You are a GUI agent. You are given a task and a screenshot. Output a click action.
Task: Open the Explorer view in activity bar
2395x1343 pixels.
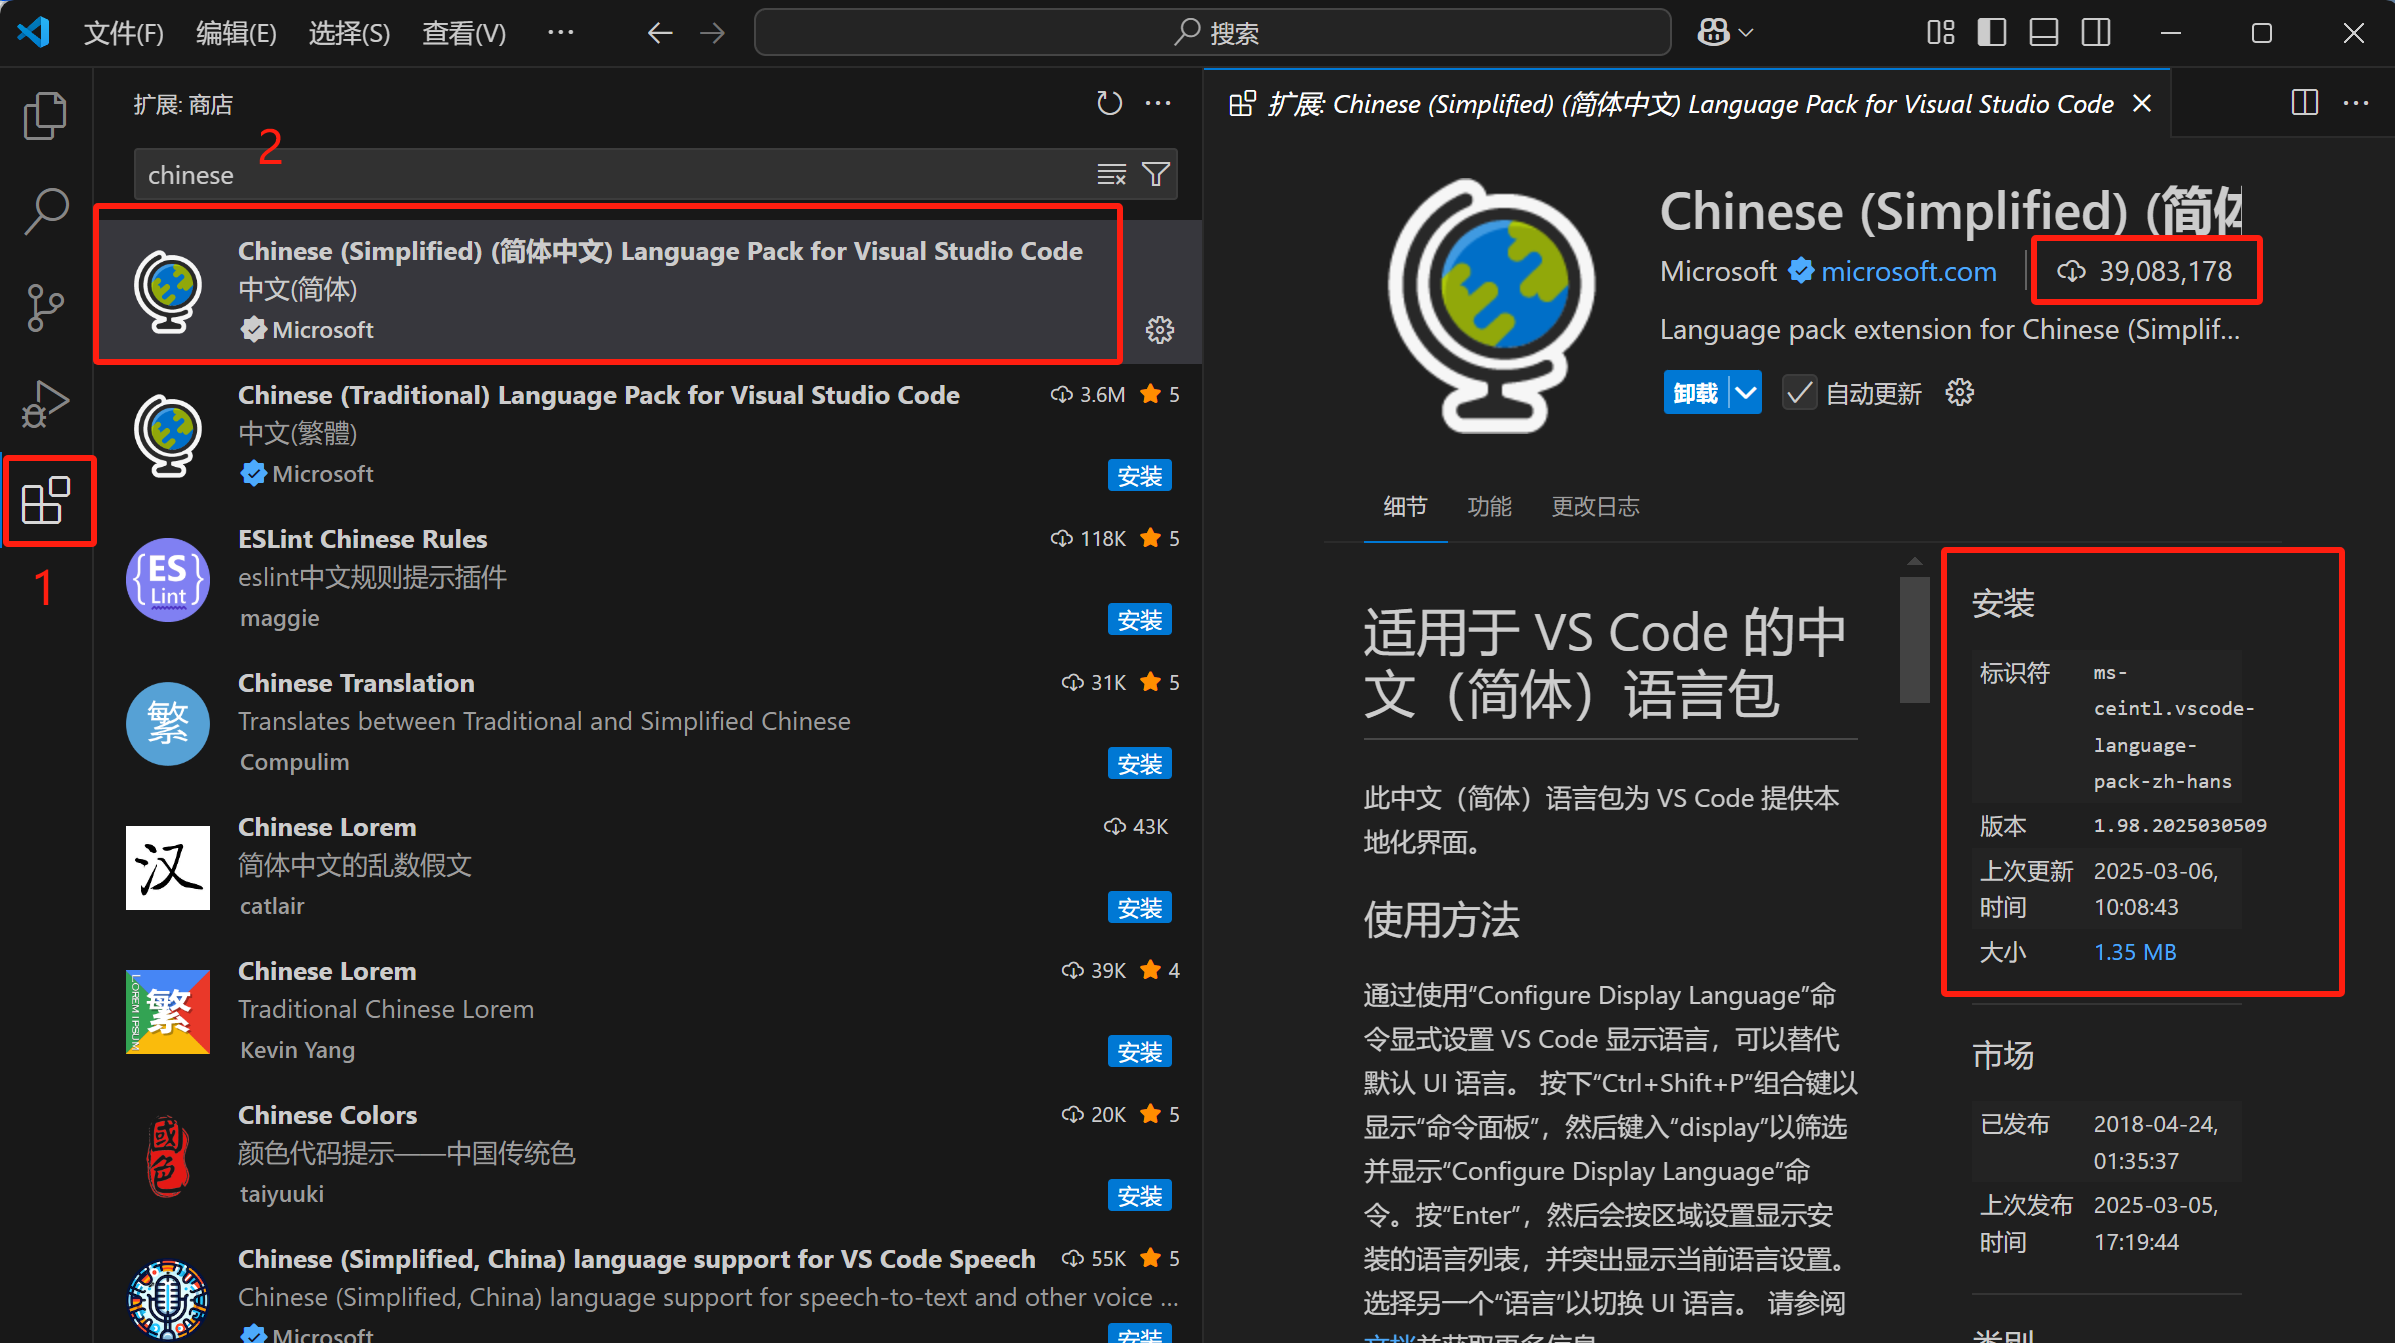[45, 116]
